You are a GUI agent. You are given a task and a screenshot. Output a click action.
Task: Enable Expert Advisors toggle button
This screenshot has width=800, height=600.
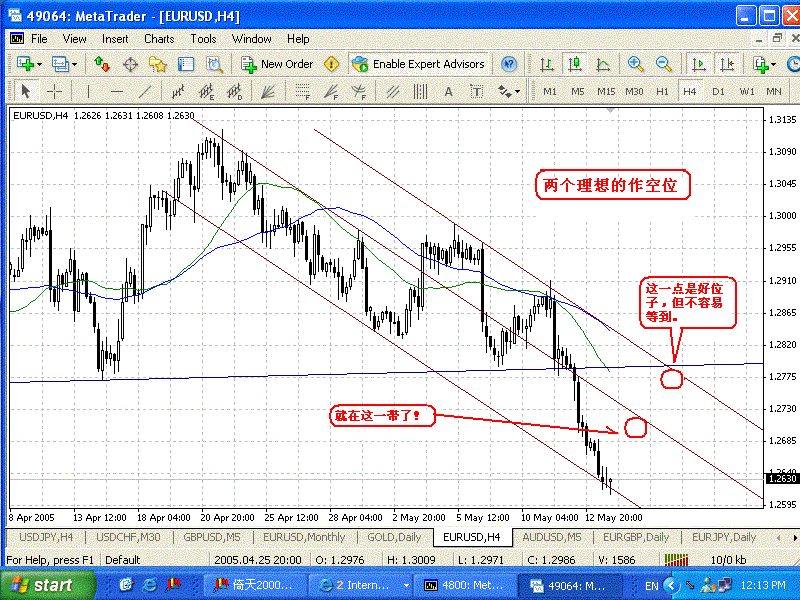pyautogui.click(x=418, y=64)
